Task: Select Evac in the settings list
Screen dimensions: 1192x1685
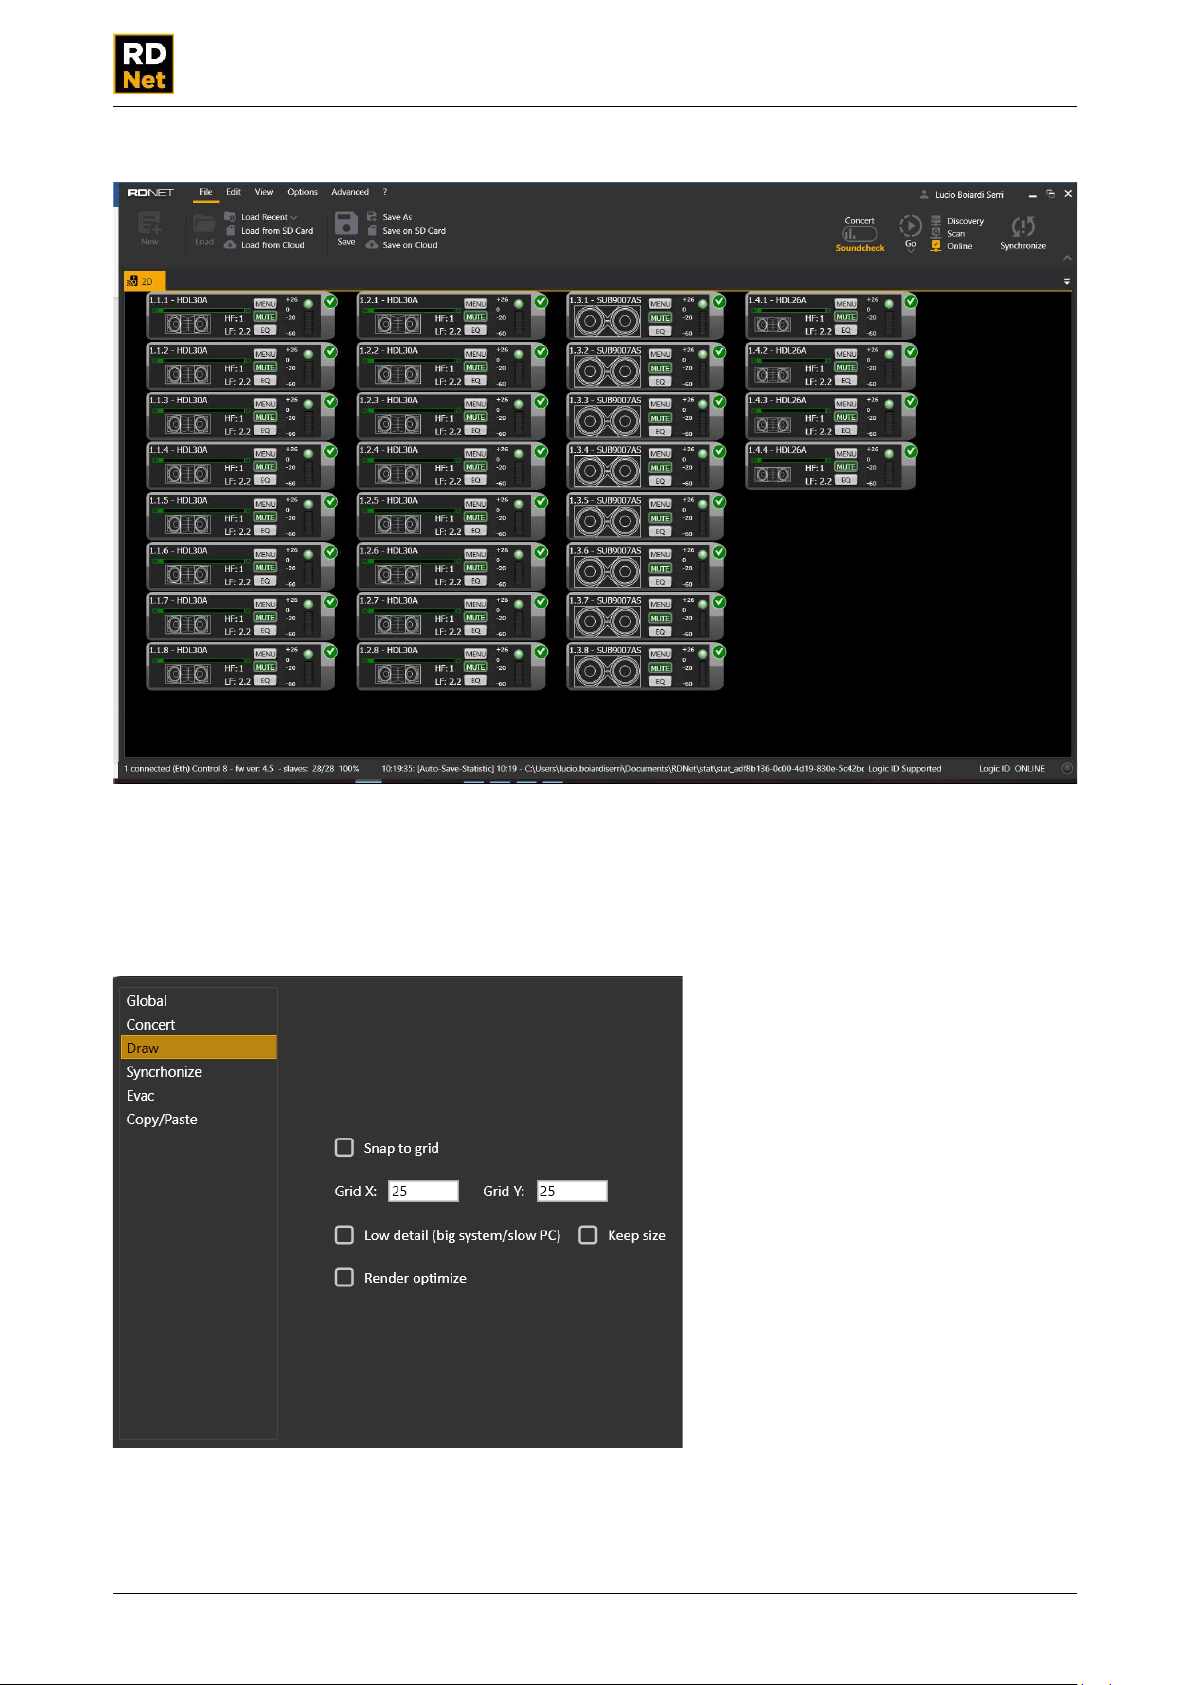Action: click(x=198, y=1096)
